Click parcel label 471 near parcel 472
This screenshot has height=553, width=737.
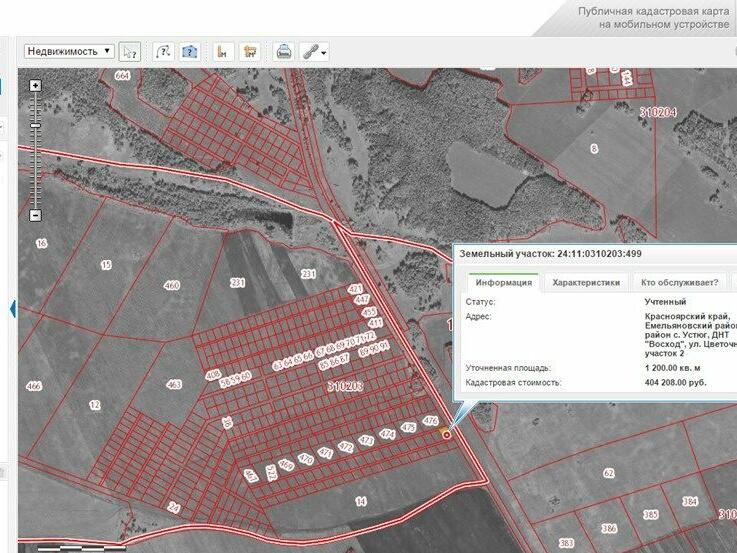325,452
